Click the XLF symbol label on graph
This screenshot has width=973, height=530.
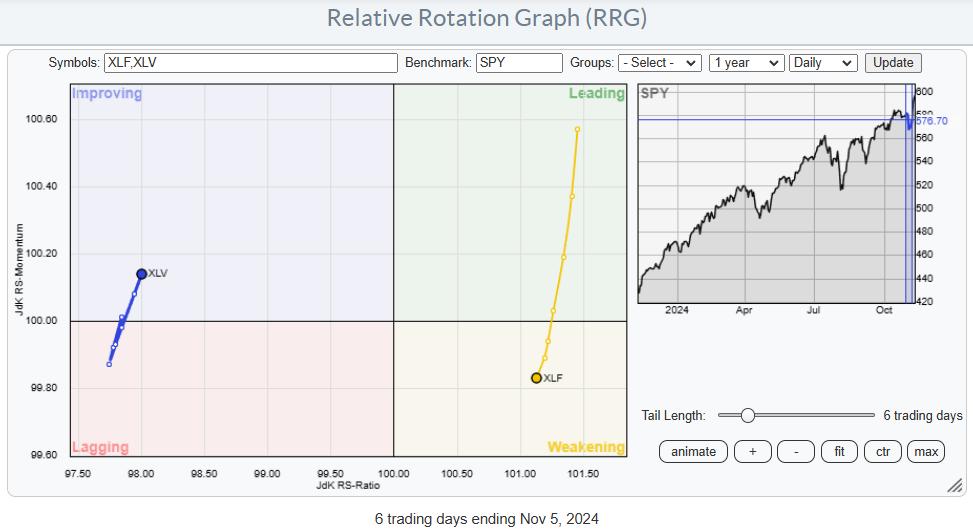click(x=553, y=378)
